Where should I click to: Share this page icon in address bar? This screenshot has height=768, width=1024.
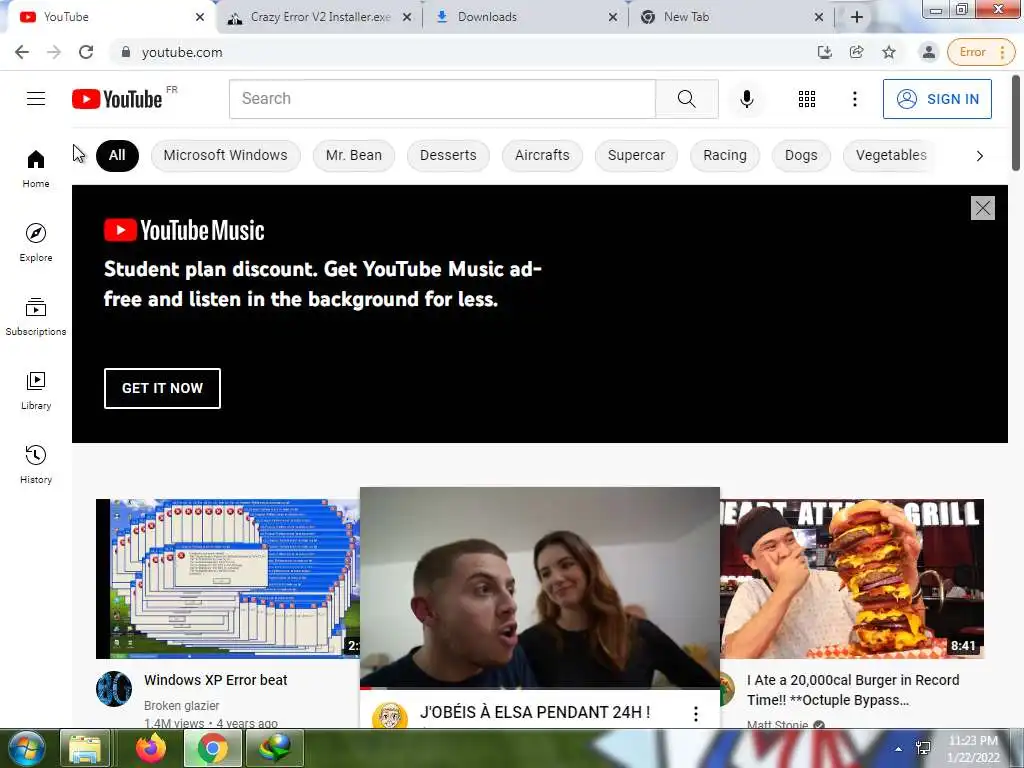(856, 52)
